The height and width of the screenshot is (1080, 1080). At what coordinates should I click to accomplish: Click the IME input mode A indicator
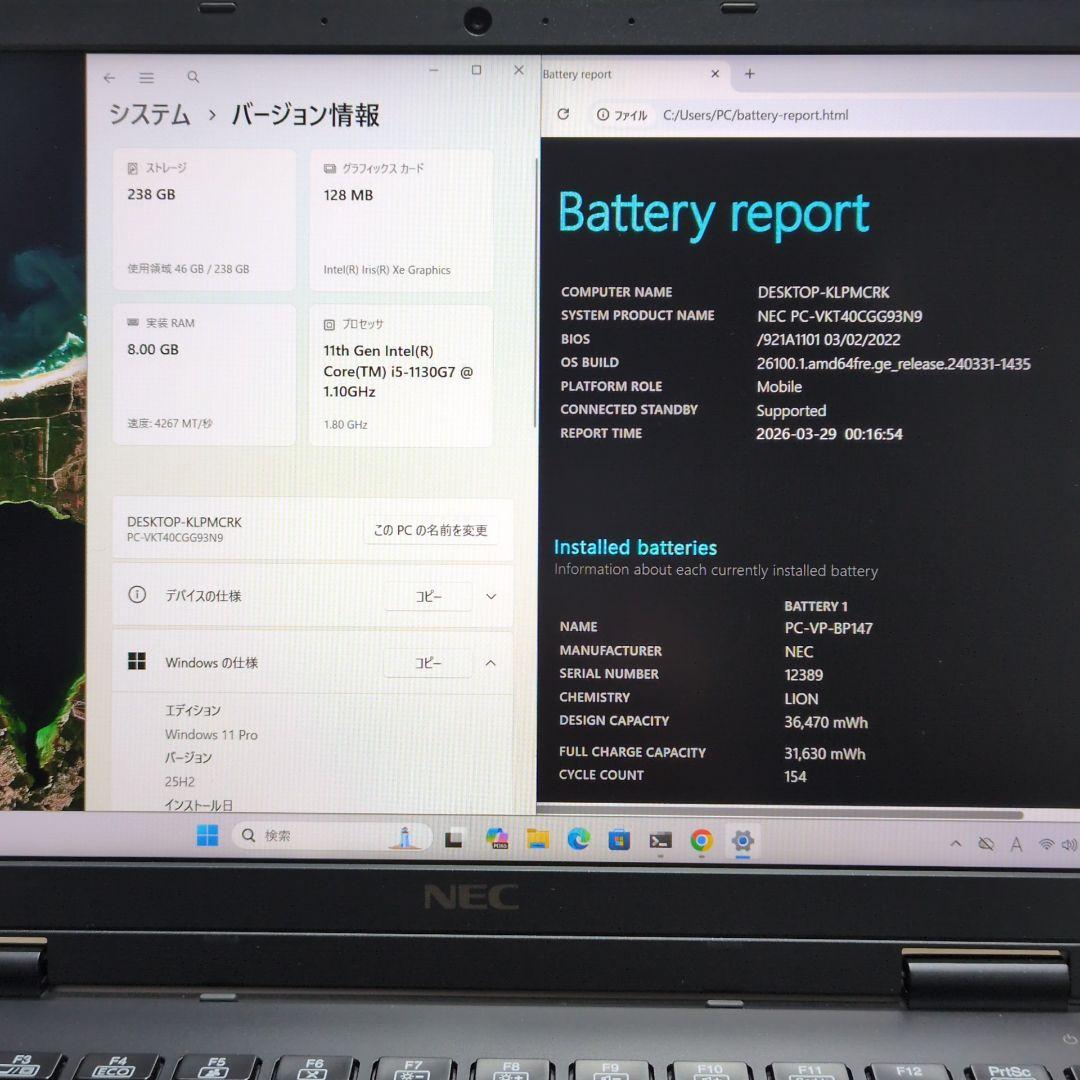tap(1016, 844)
